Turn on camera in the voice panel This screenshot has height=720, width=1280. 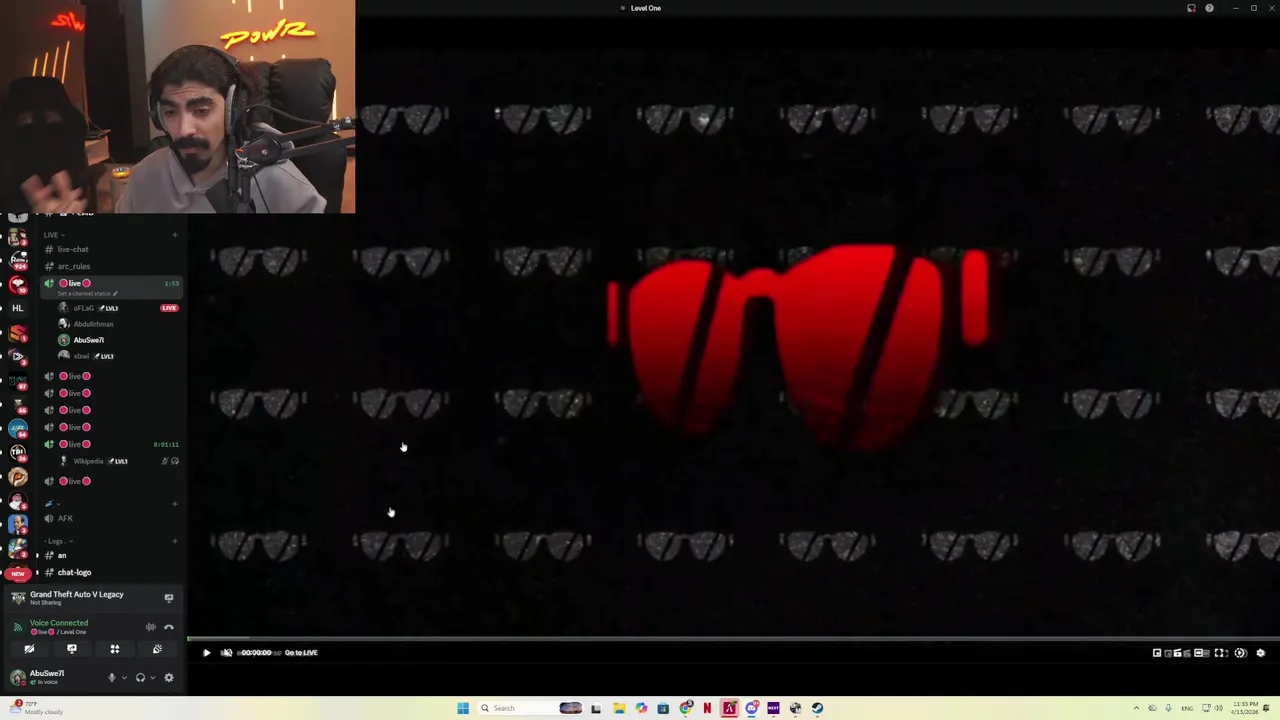[29, 649]
